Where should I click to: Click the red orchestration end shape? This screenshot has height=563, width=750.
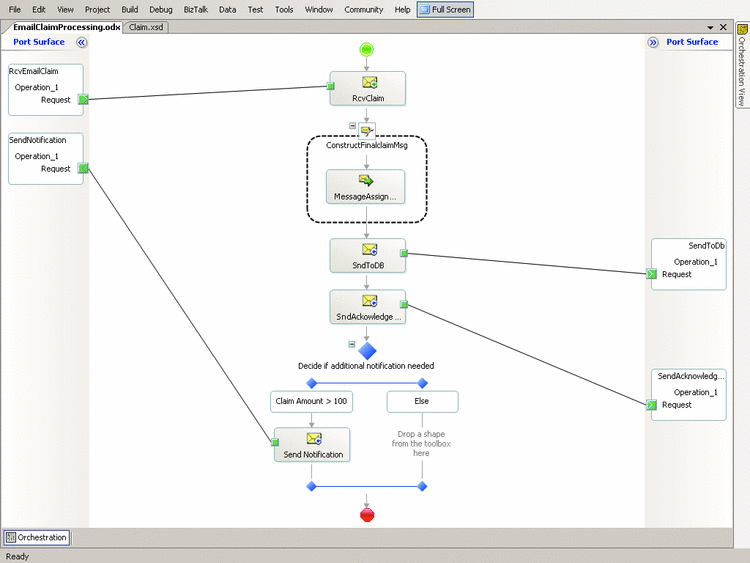(x=367, y=515)
